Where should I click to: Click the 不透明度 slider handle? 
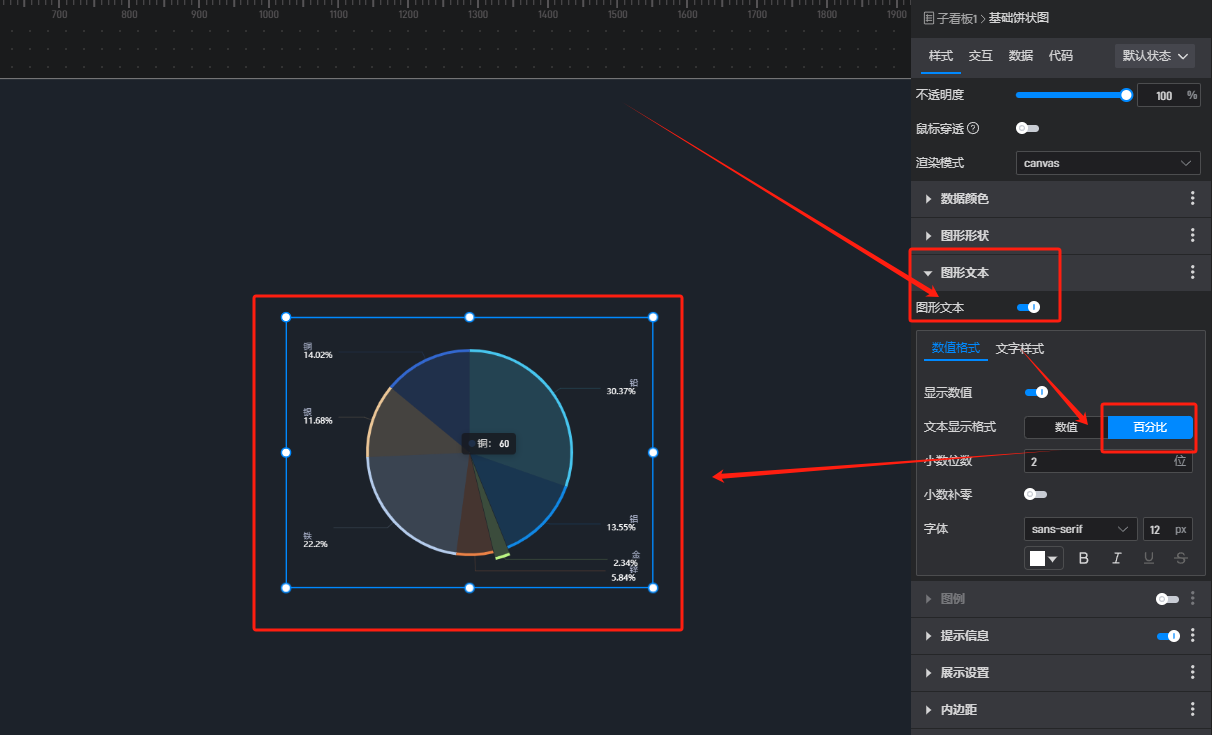(x=1127, y=95)
